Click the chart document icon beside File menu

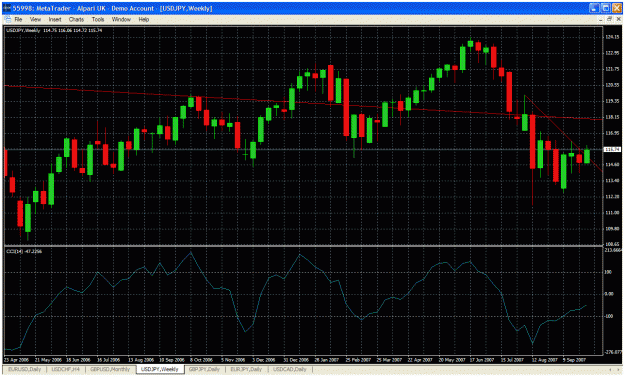(7, 19)
